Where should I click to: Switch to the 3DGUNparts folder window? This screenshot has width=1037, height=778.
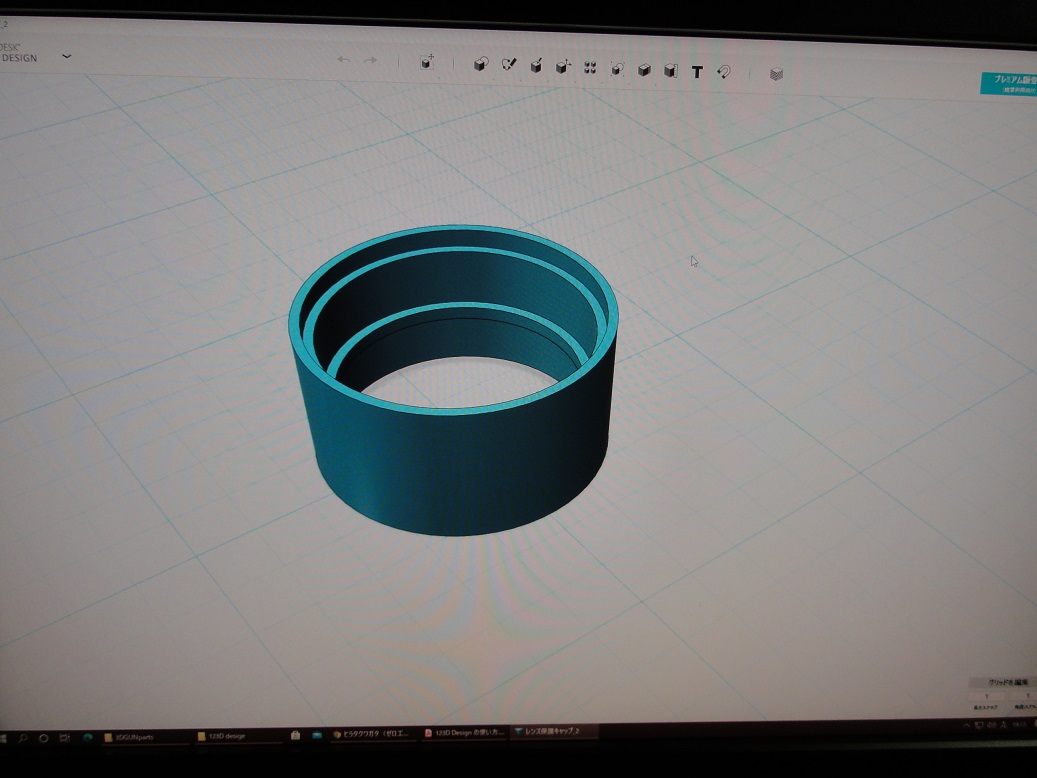click(145, 736)
